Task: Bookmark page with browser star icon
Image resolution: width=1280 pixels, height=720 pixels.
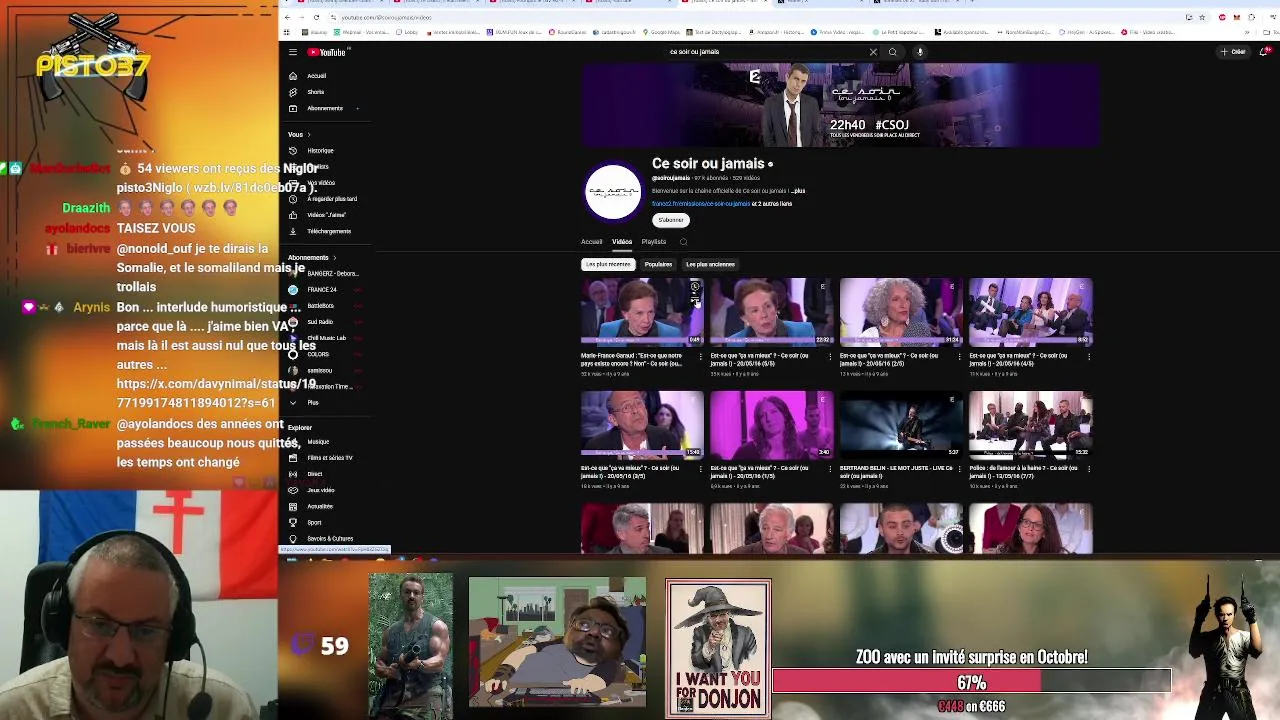Action: pos(1202,17)
